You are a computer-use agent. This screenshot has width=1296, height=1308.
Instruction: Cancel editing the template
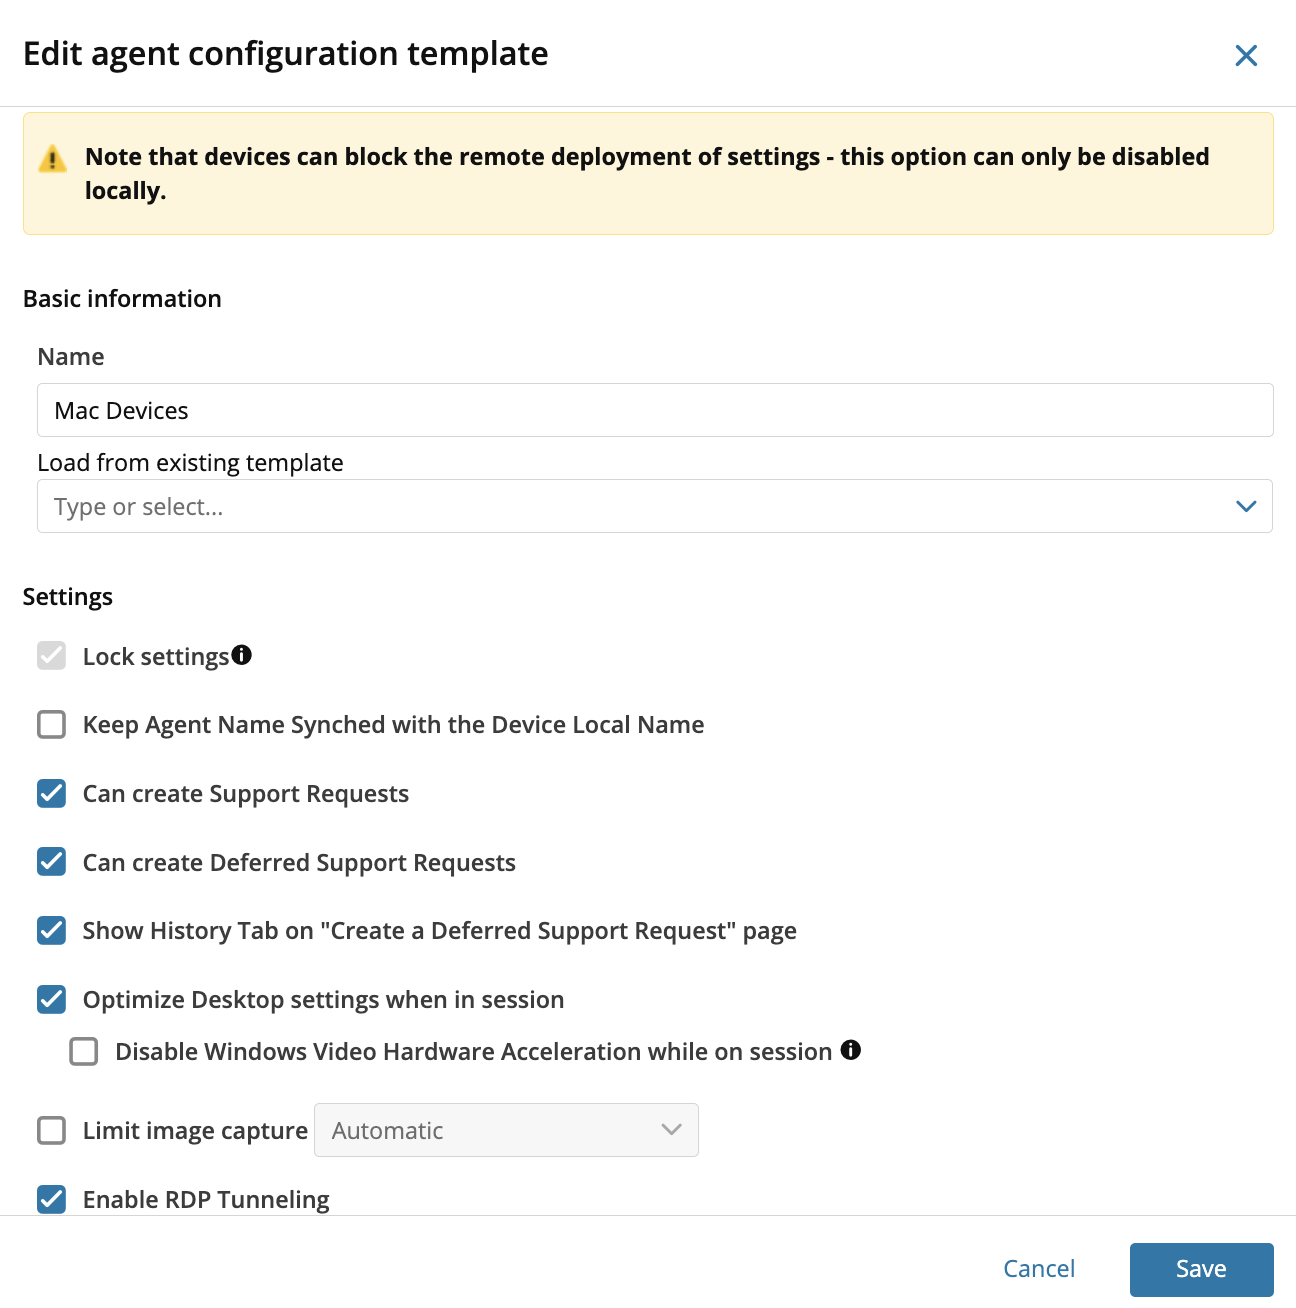[1039, 1269]
